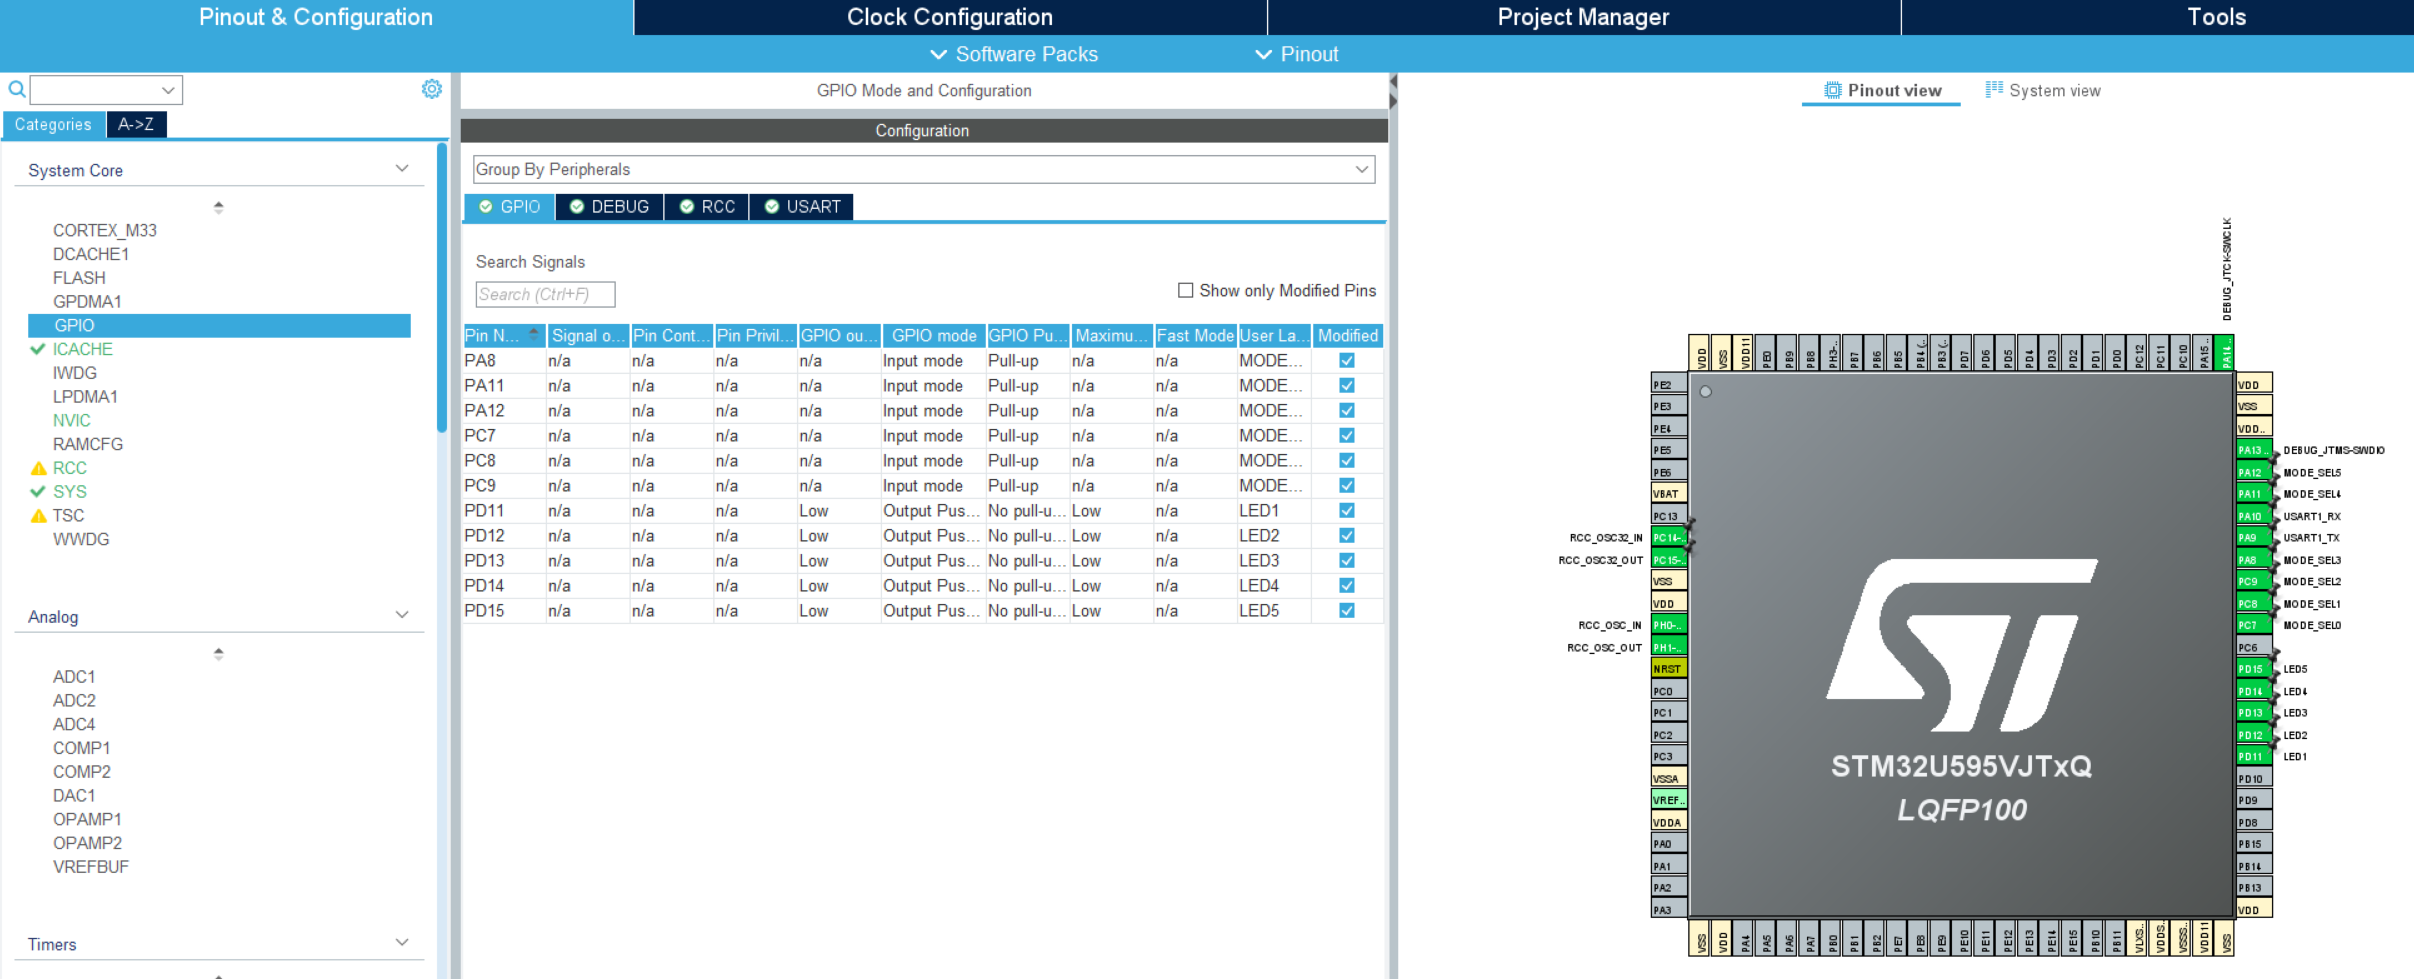The image size is (2414, 979).
Task: Click the Search Signals input field
Action: click(545, 294)
